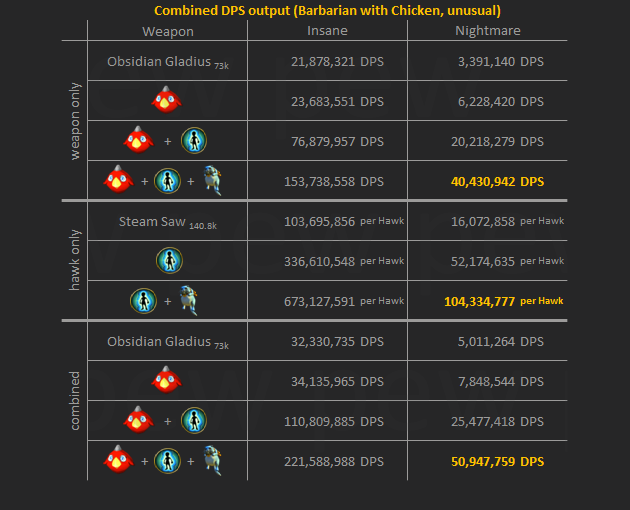Click the white pet icon in the 221,588,988 DPS row
Image resolution: width=630 pixels, height=510 pixels.
pos(212,460)
